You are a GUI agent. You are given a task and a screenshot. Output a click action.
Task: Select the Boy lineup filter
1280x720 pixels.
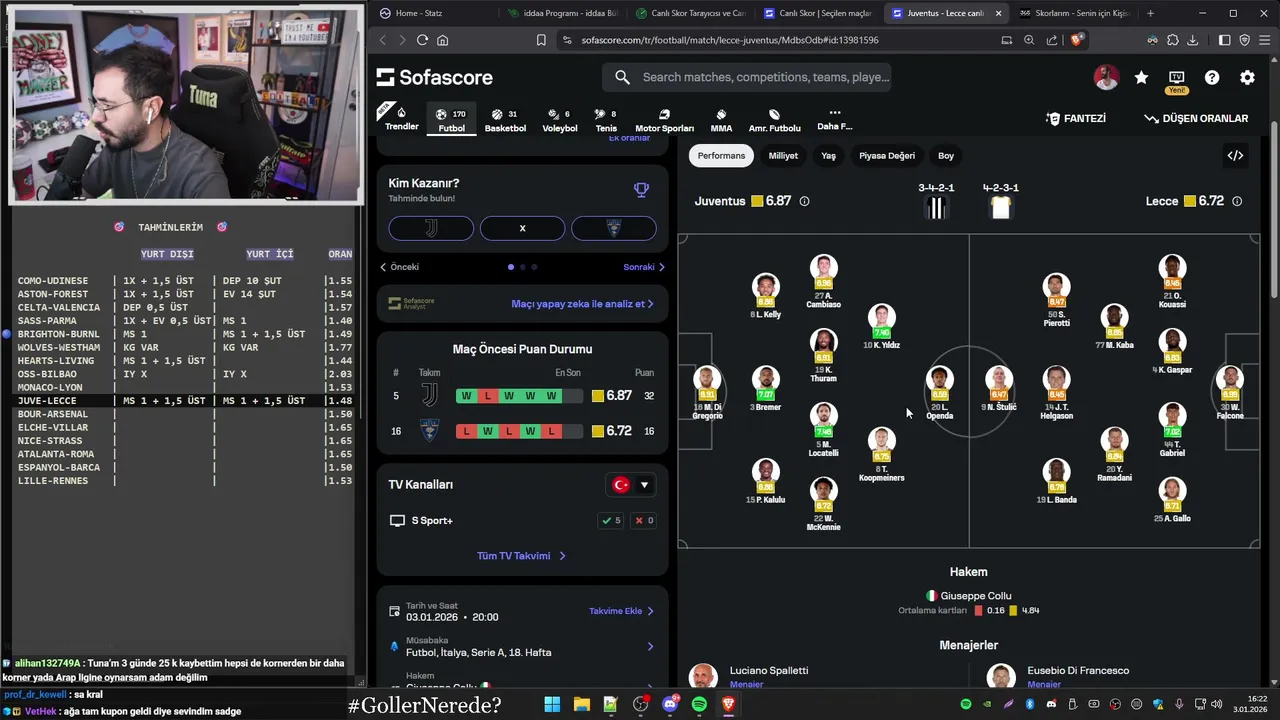tap(946, 156)
